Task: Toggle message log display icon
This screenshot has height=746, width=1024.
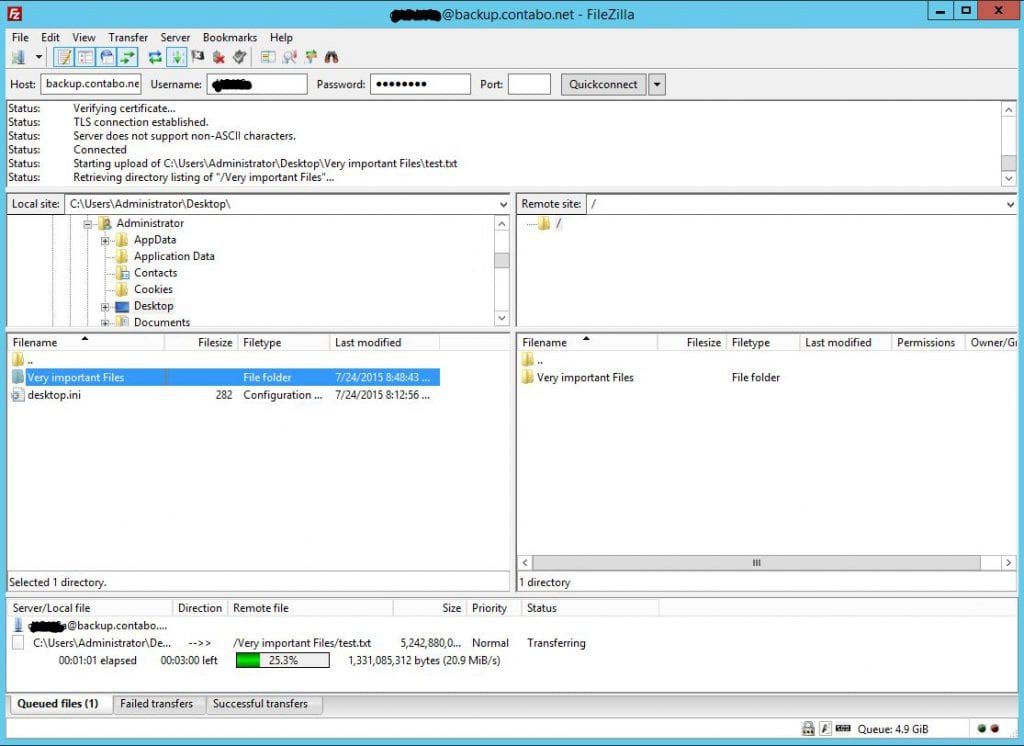Action: tap(64, 57)
